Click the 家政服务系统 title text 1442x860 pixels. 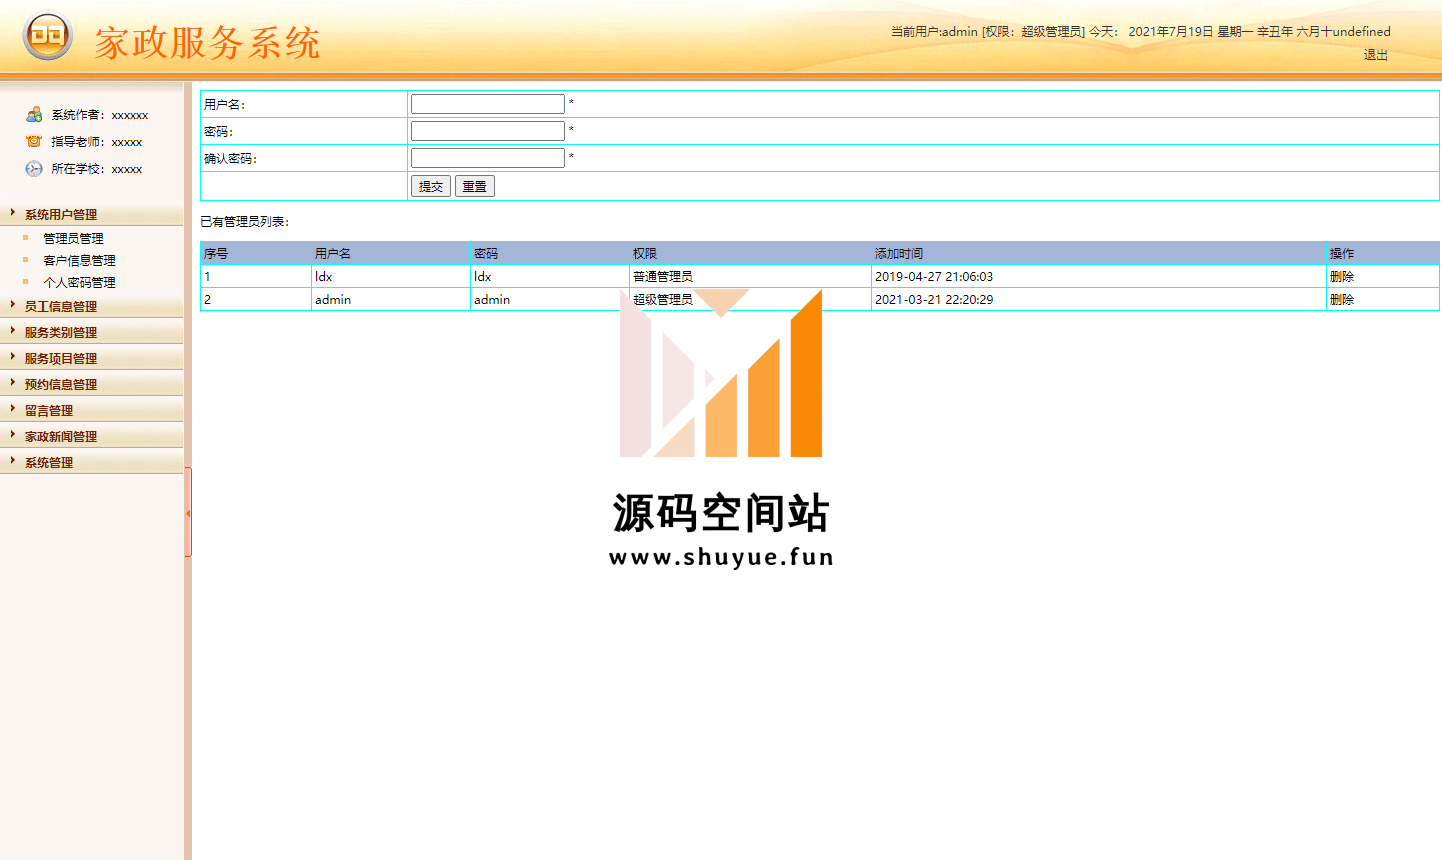[208, 43]
